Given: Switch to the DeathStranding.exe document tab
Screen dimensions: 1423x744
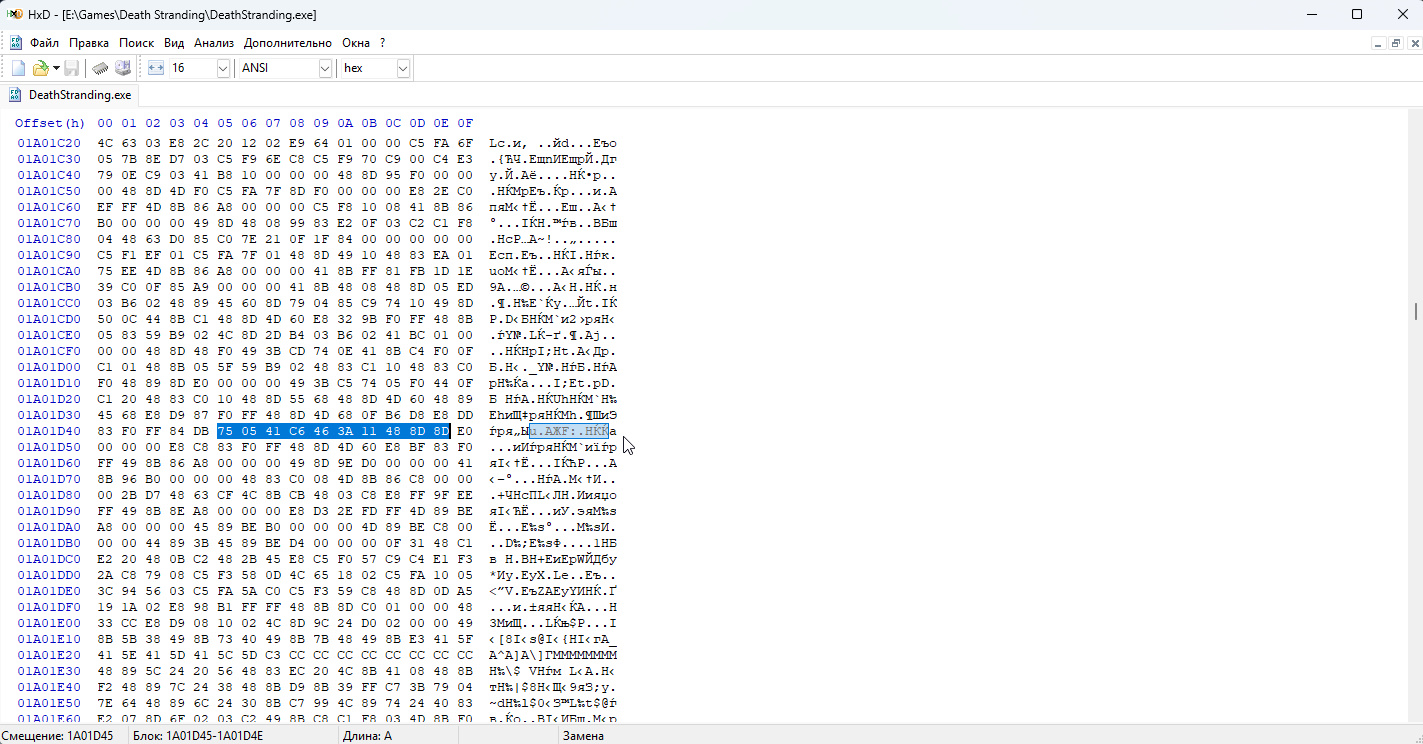Looking at the screenshot, I should click(70, 95).
